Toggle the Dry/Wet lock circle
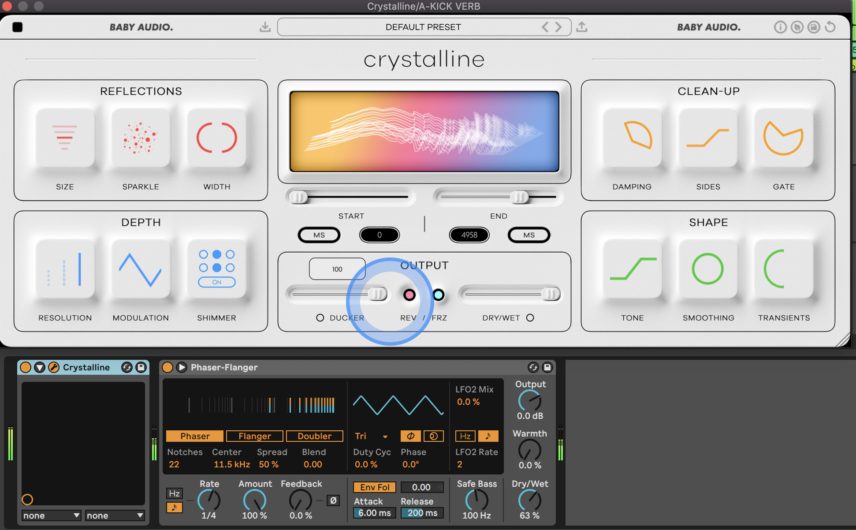The width and height of the screenshot is (856, 530). pos(530,318)
